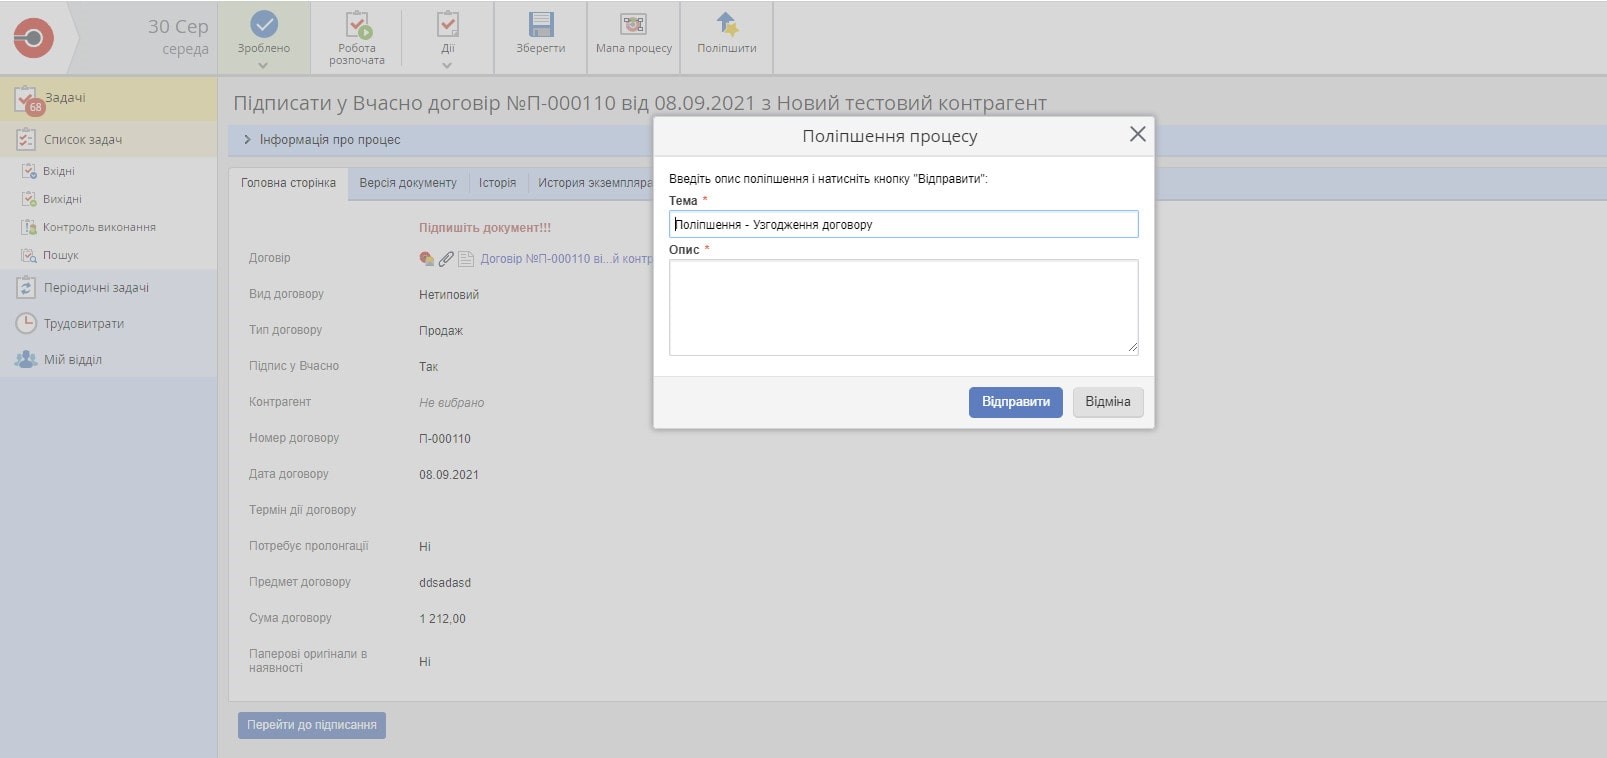The width and height of the screenshot is (1607, 758).
Task: Open Вхідні tasks in the sidebar
Action: click(58, 171)
